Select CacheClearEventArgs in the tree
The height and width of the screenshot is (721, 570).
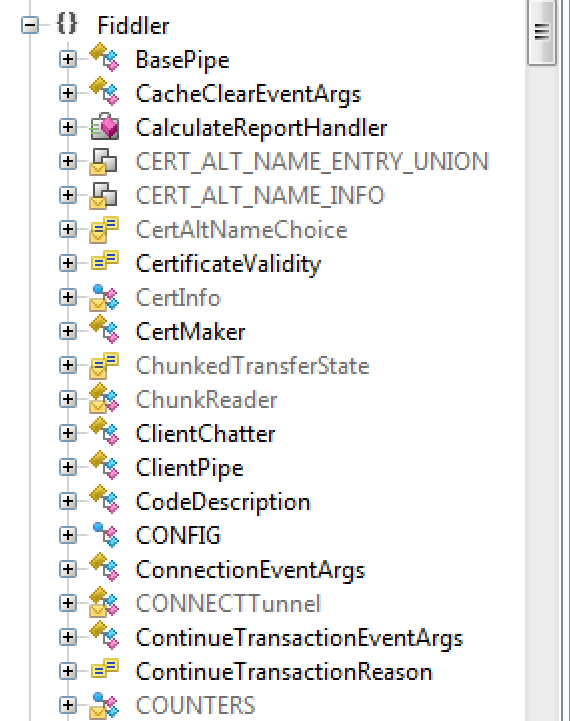[248, 94]
